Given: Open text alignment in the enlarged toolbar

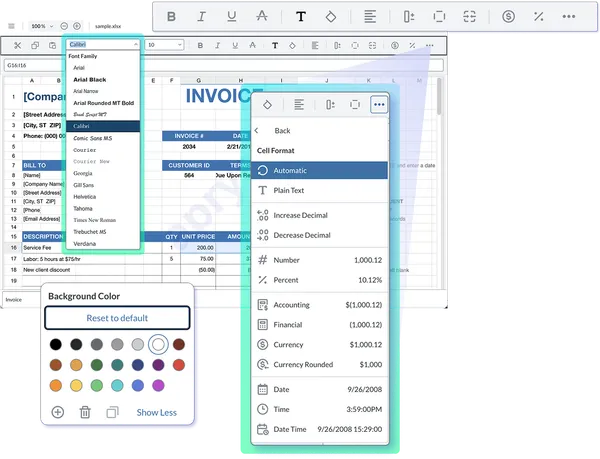Looking at the screenshot, I should pos(370,16).
